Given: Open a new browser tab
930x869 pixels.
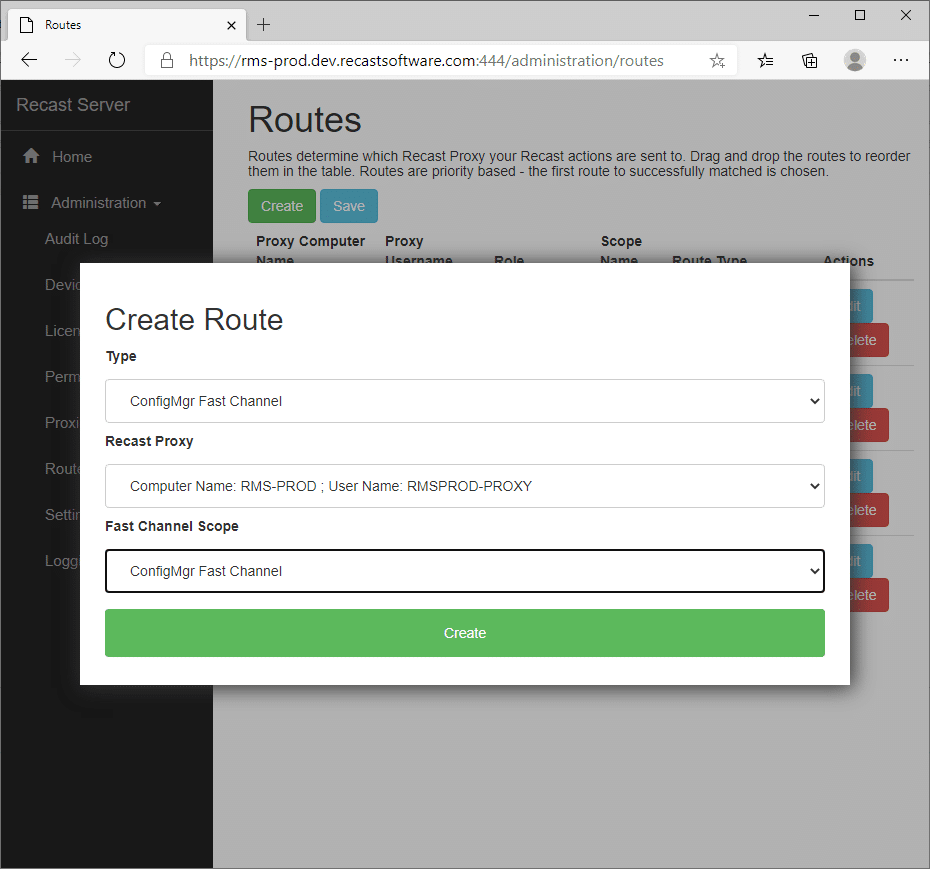Looking at the screenshot, I should click(x=264, y=24).
